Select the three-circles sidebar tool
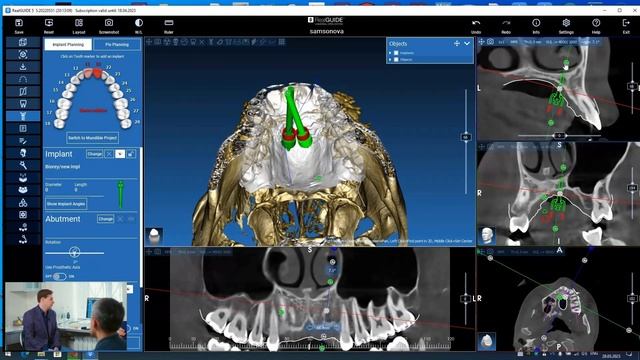The height and width of the screenshot is (360, 640). point(23,202)
